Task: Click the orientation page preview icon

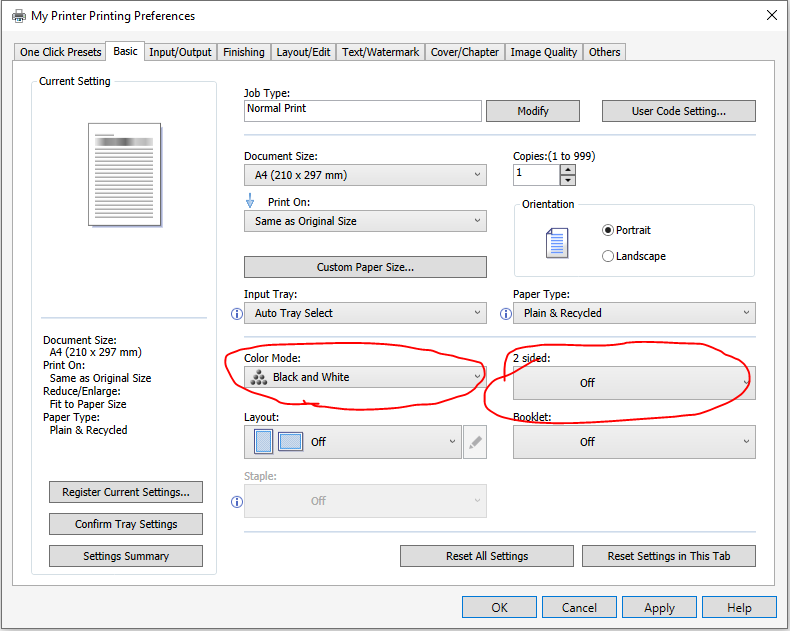Action: point(557,243)
